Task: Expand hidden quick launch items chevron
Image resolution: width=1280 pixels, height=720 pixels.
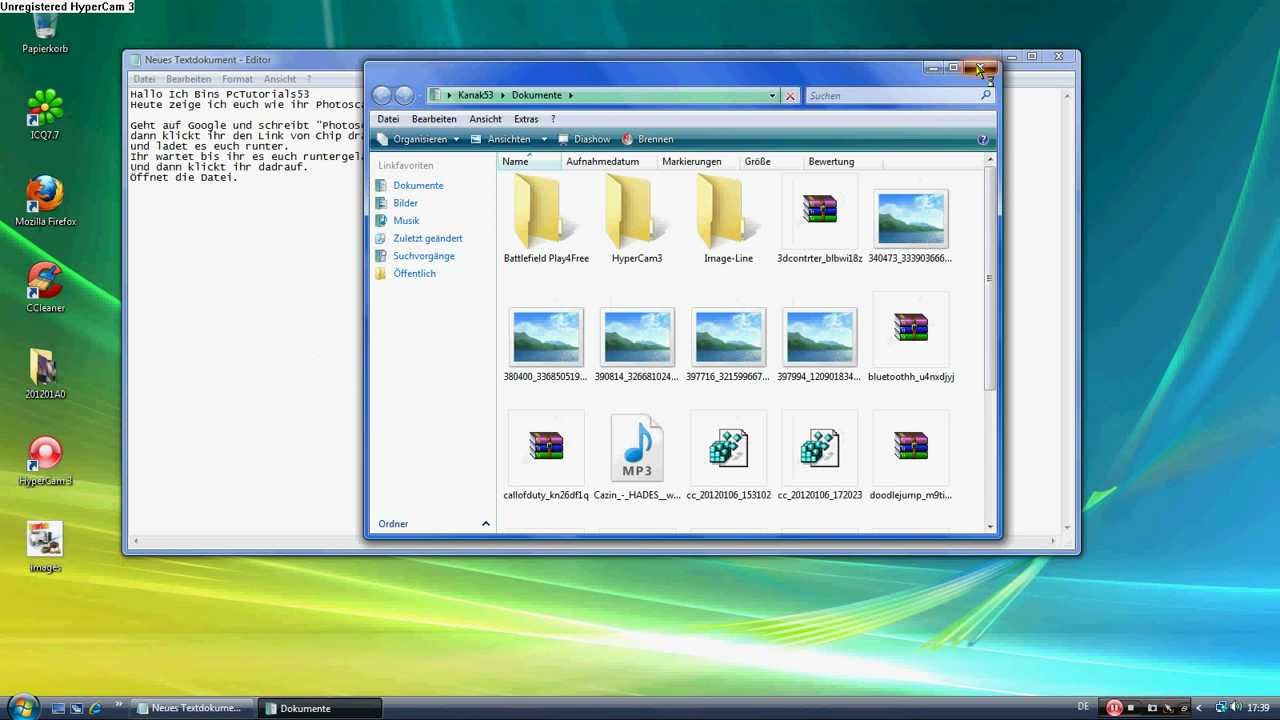Action: (118, 705)
